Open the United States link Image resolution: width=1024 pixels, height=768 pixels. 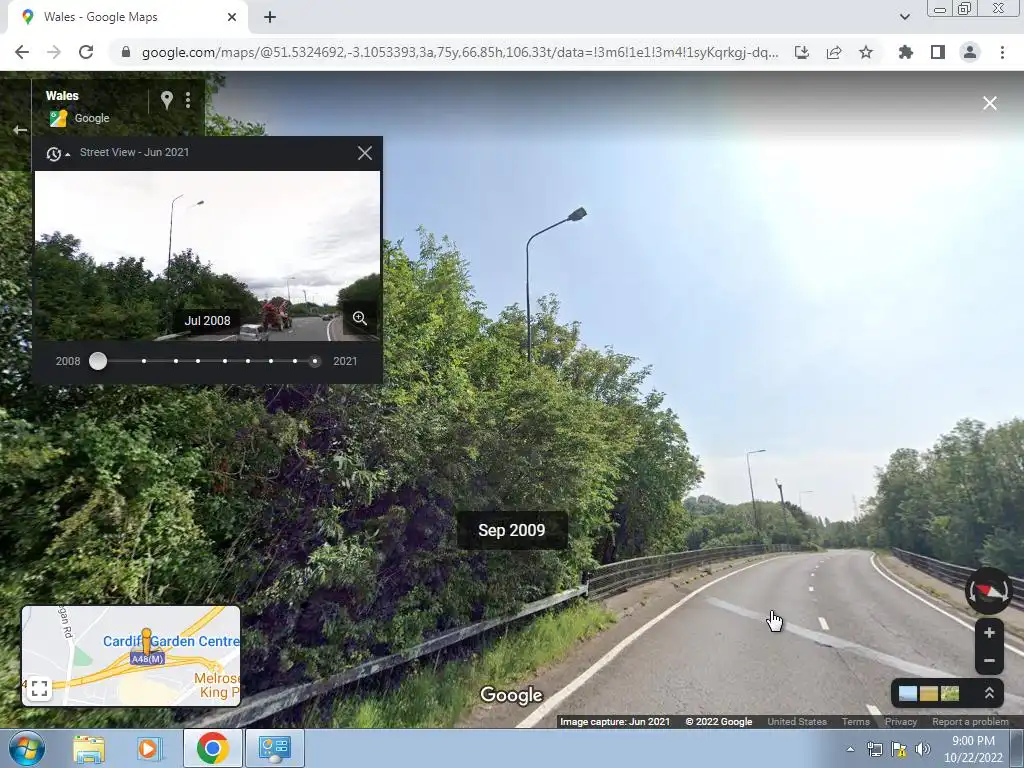coord(797,722)
